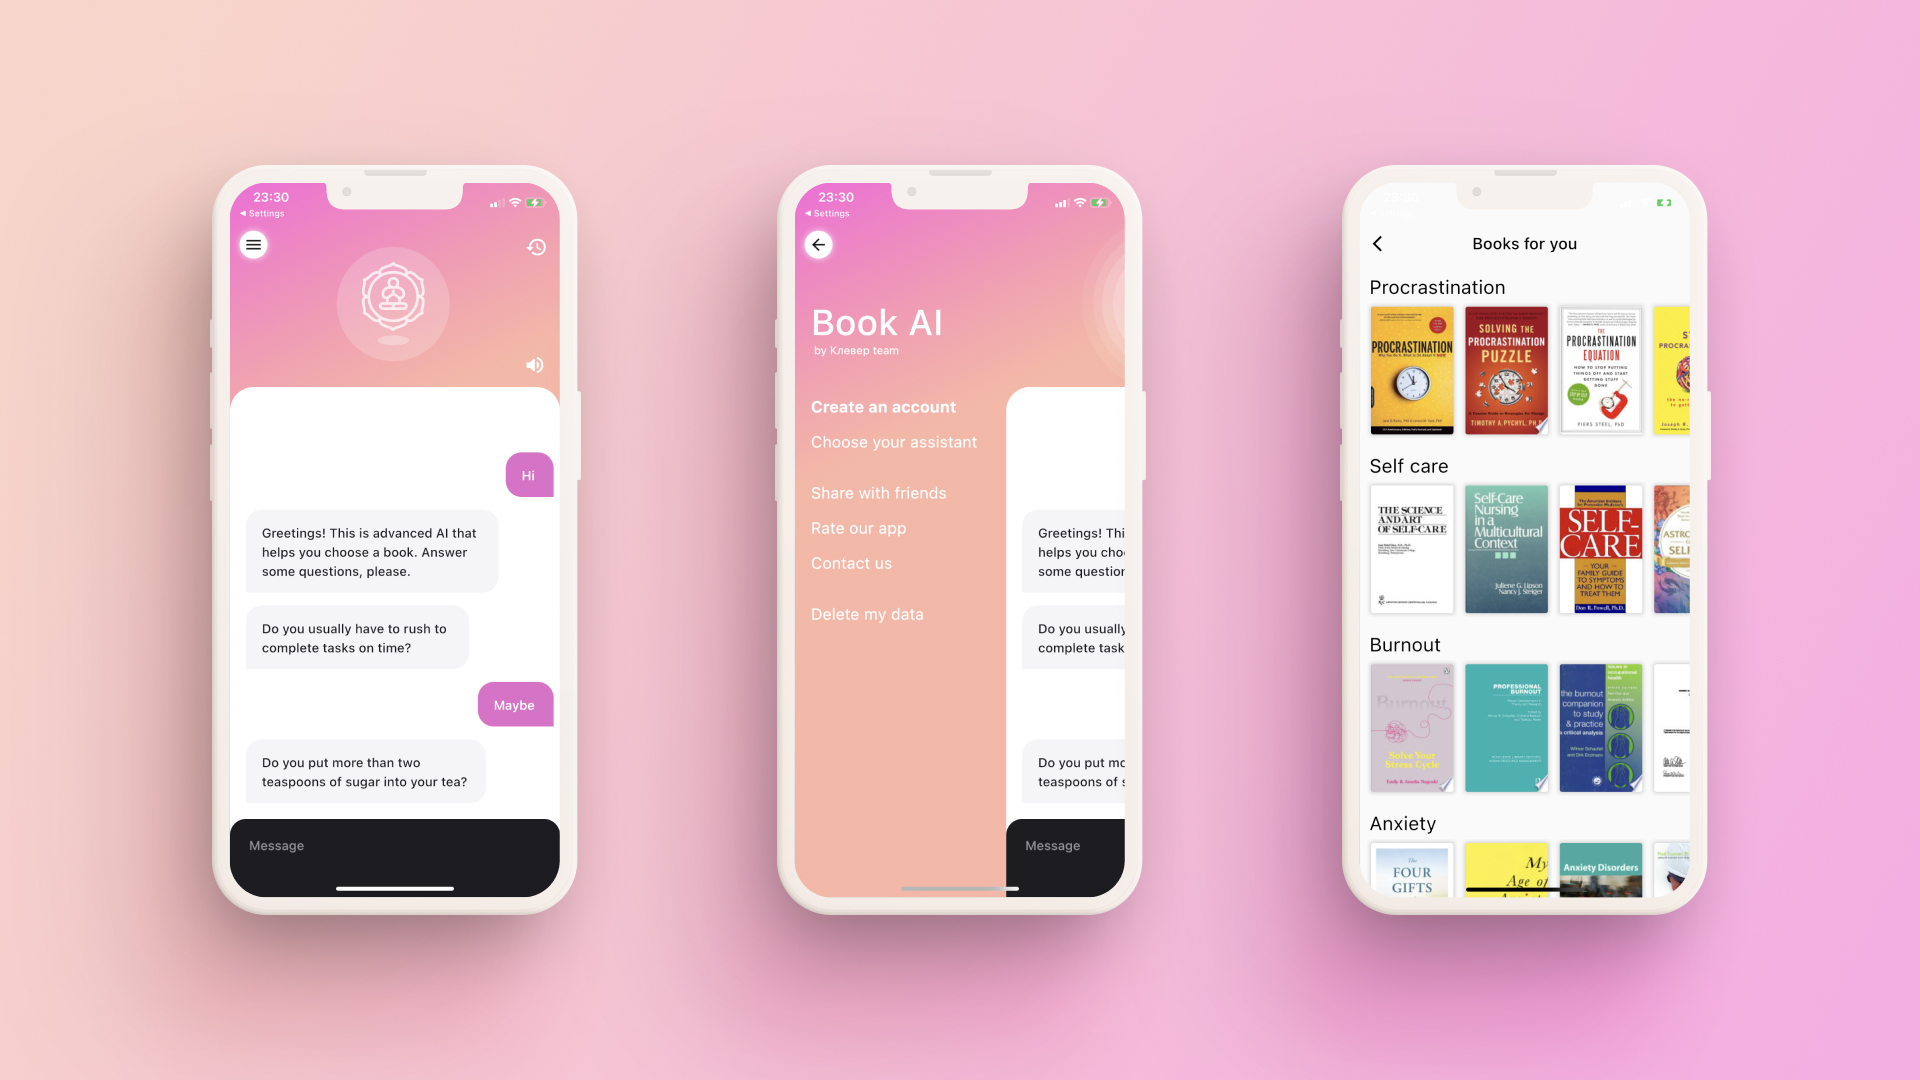Expand the Anxiety books section
The image size is (1920, 1080).
(x=1402, y=822)
